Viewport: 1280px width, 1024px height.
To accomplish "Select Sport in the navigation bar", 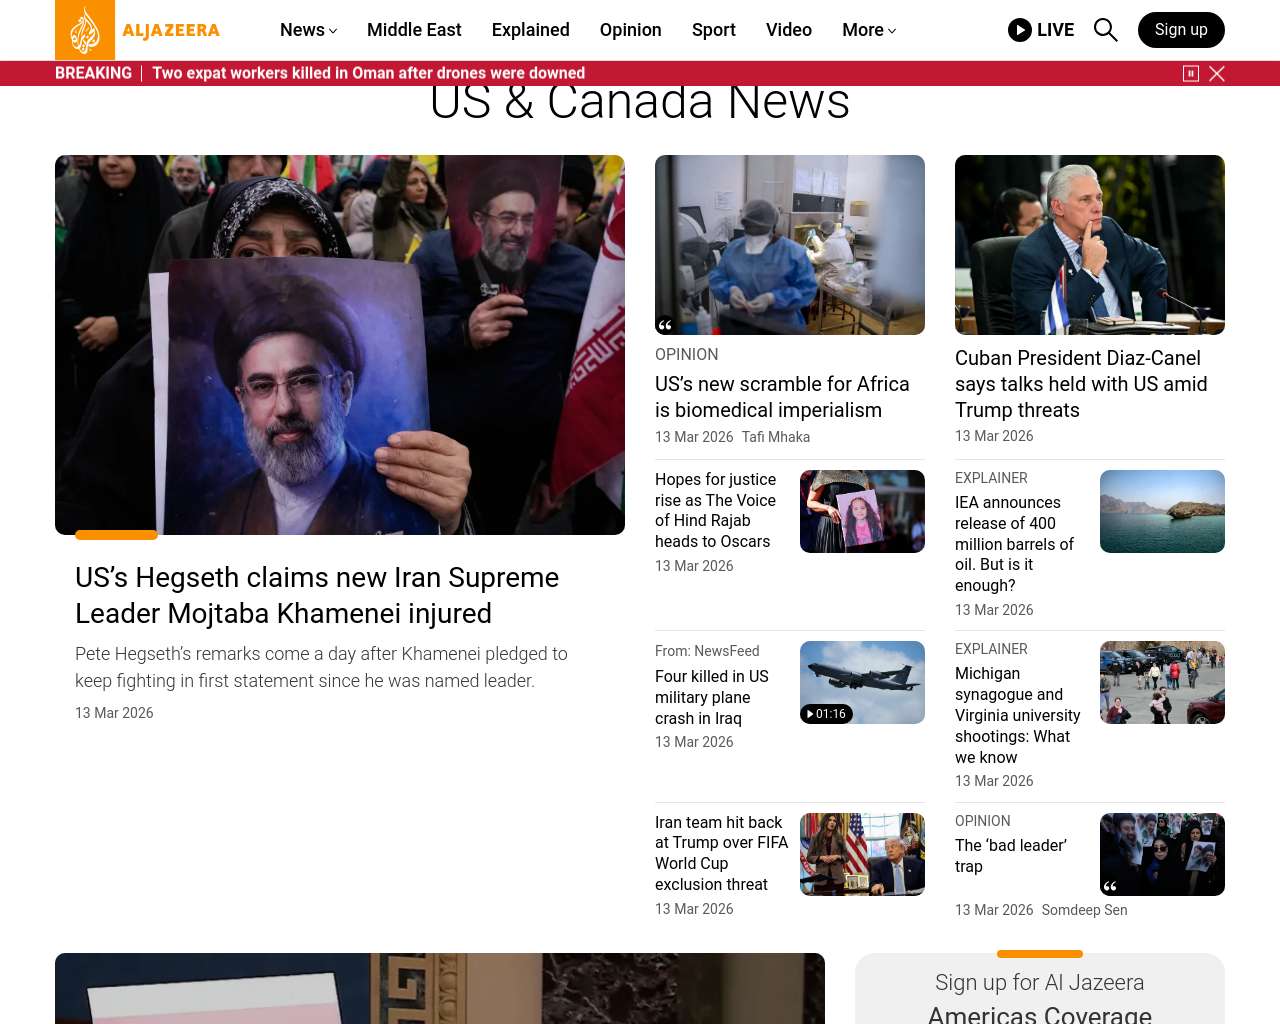I will [x=713, y=30].
